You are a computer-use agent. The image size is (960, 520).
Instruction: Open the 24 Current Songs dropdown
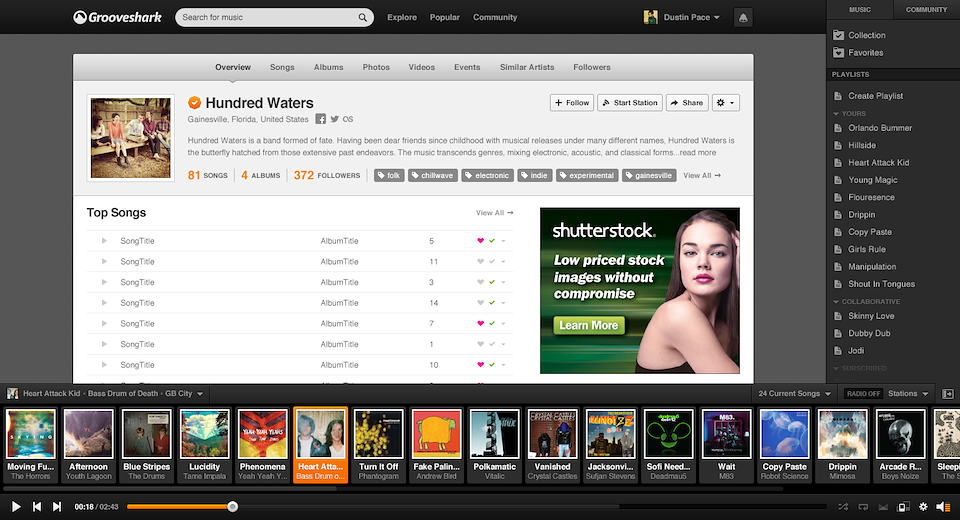point(794,394)
